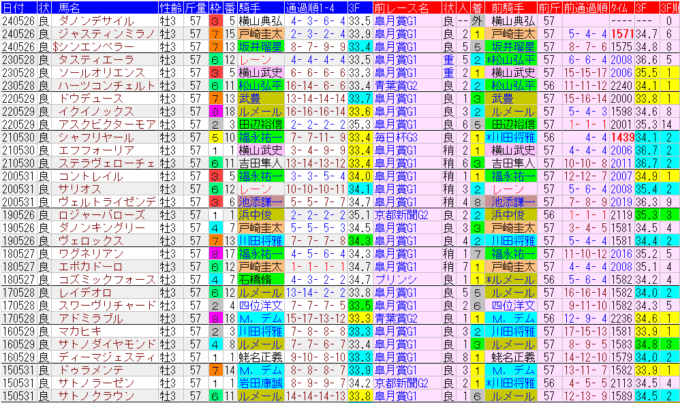680x403 pixels.
Task: Open horse エフフォーリア
Action: tap(96, 150)
